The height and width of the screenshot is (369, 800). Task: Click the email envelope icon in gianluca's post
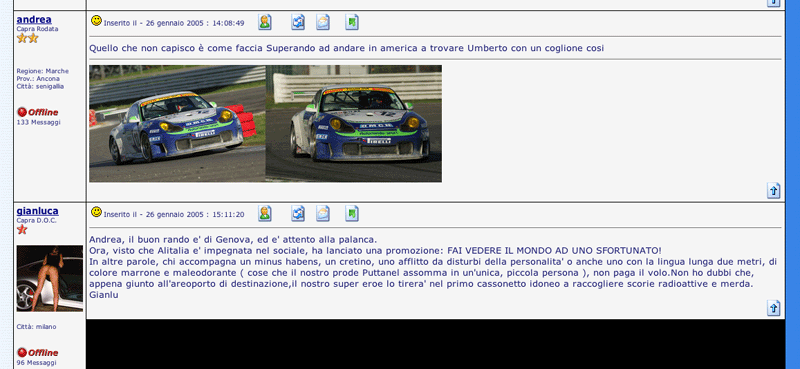pos(323,213)
